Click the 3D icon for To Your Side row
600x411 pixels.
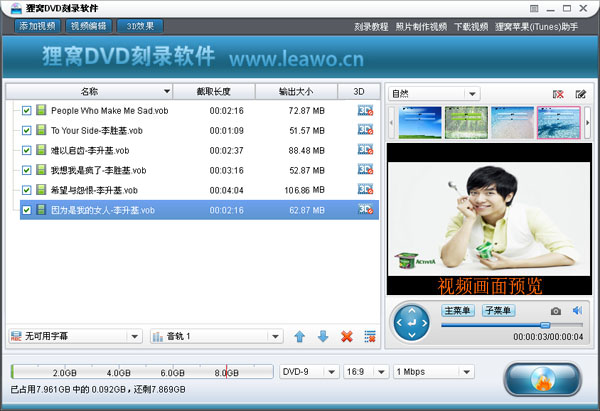[x=365, y=130]
